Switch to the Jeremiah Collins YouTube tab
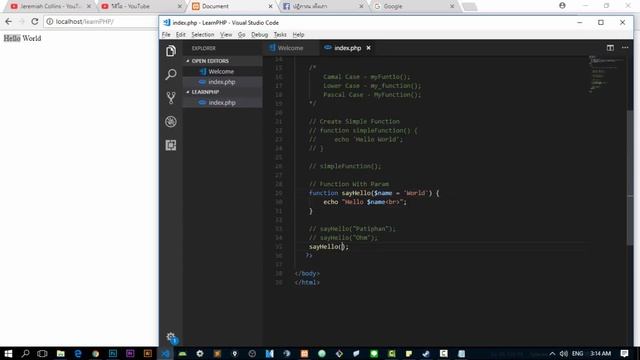The width and height of the screenshot is (640, 360). pos(50,6)
